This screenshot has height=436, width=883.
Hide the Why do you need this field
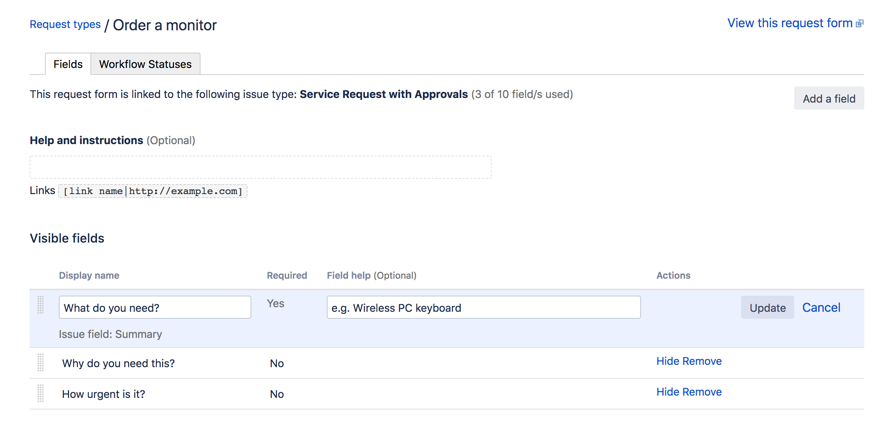click(x=667, y=361)
